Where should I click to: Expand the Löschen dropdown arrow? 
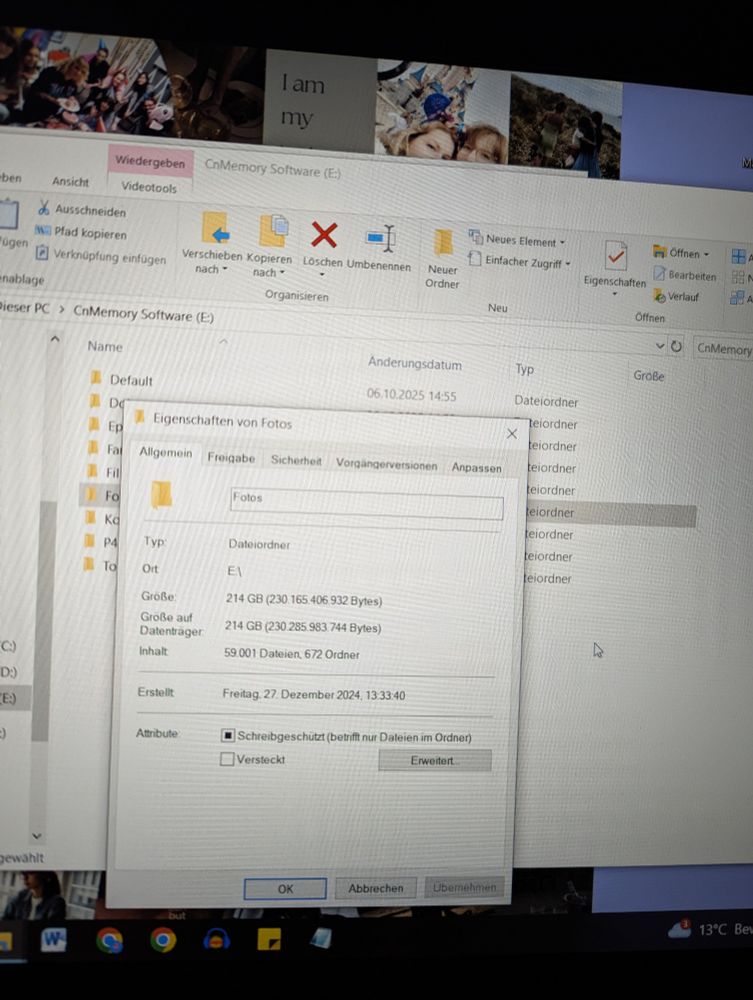point(322,275)
